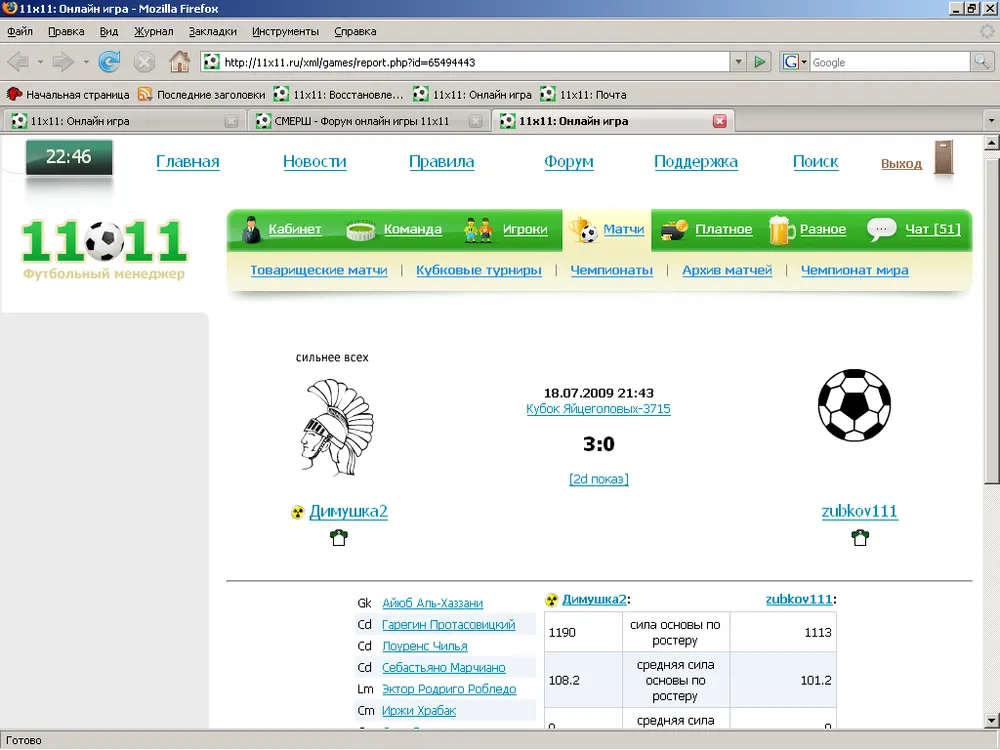Click the Матчи trophy icon
The image size is (1000, 750).
click(x=583, y=230)
